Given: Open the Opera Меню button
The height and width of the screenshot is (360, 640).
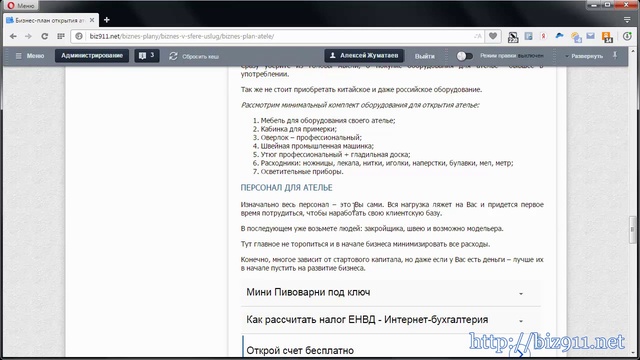Looking at the screenshot, I should (20, 6).
